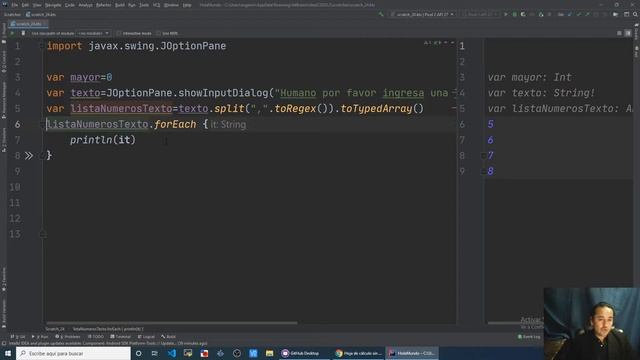Open the Navigate menu

53,5
